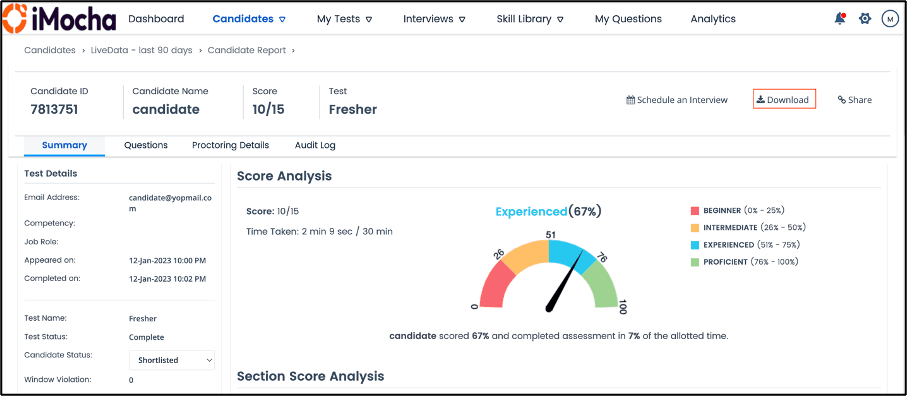Click the Test Status value Complete
The image size is (908, 396).
[x=147, y=337]
